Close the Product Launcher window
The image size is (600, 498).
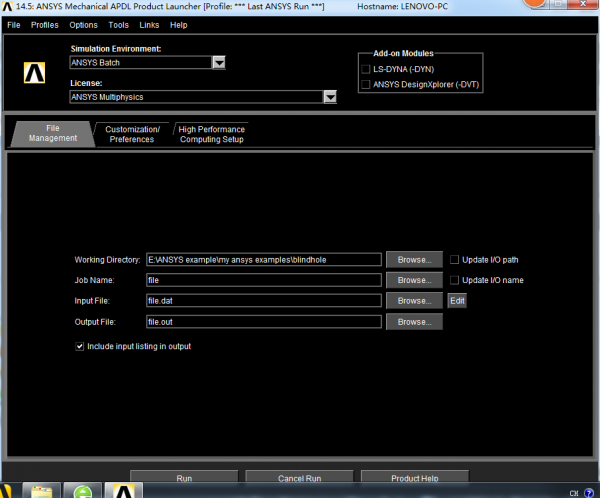pyautogui.click(x=582, y=4)
